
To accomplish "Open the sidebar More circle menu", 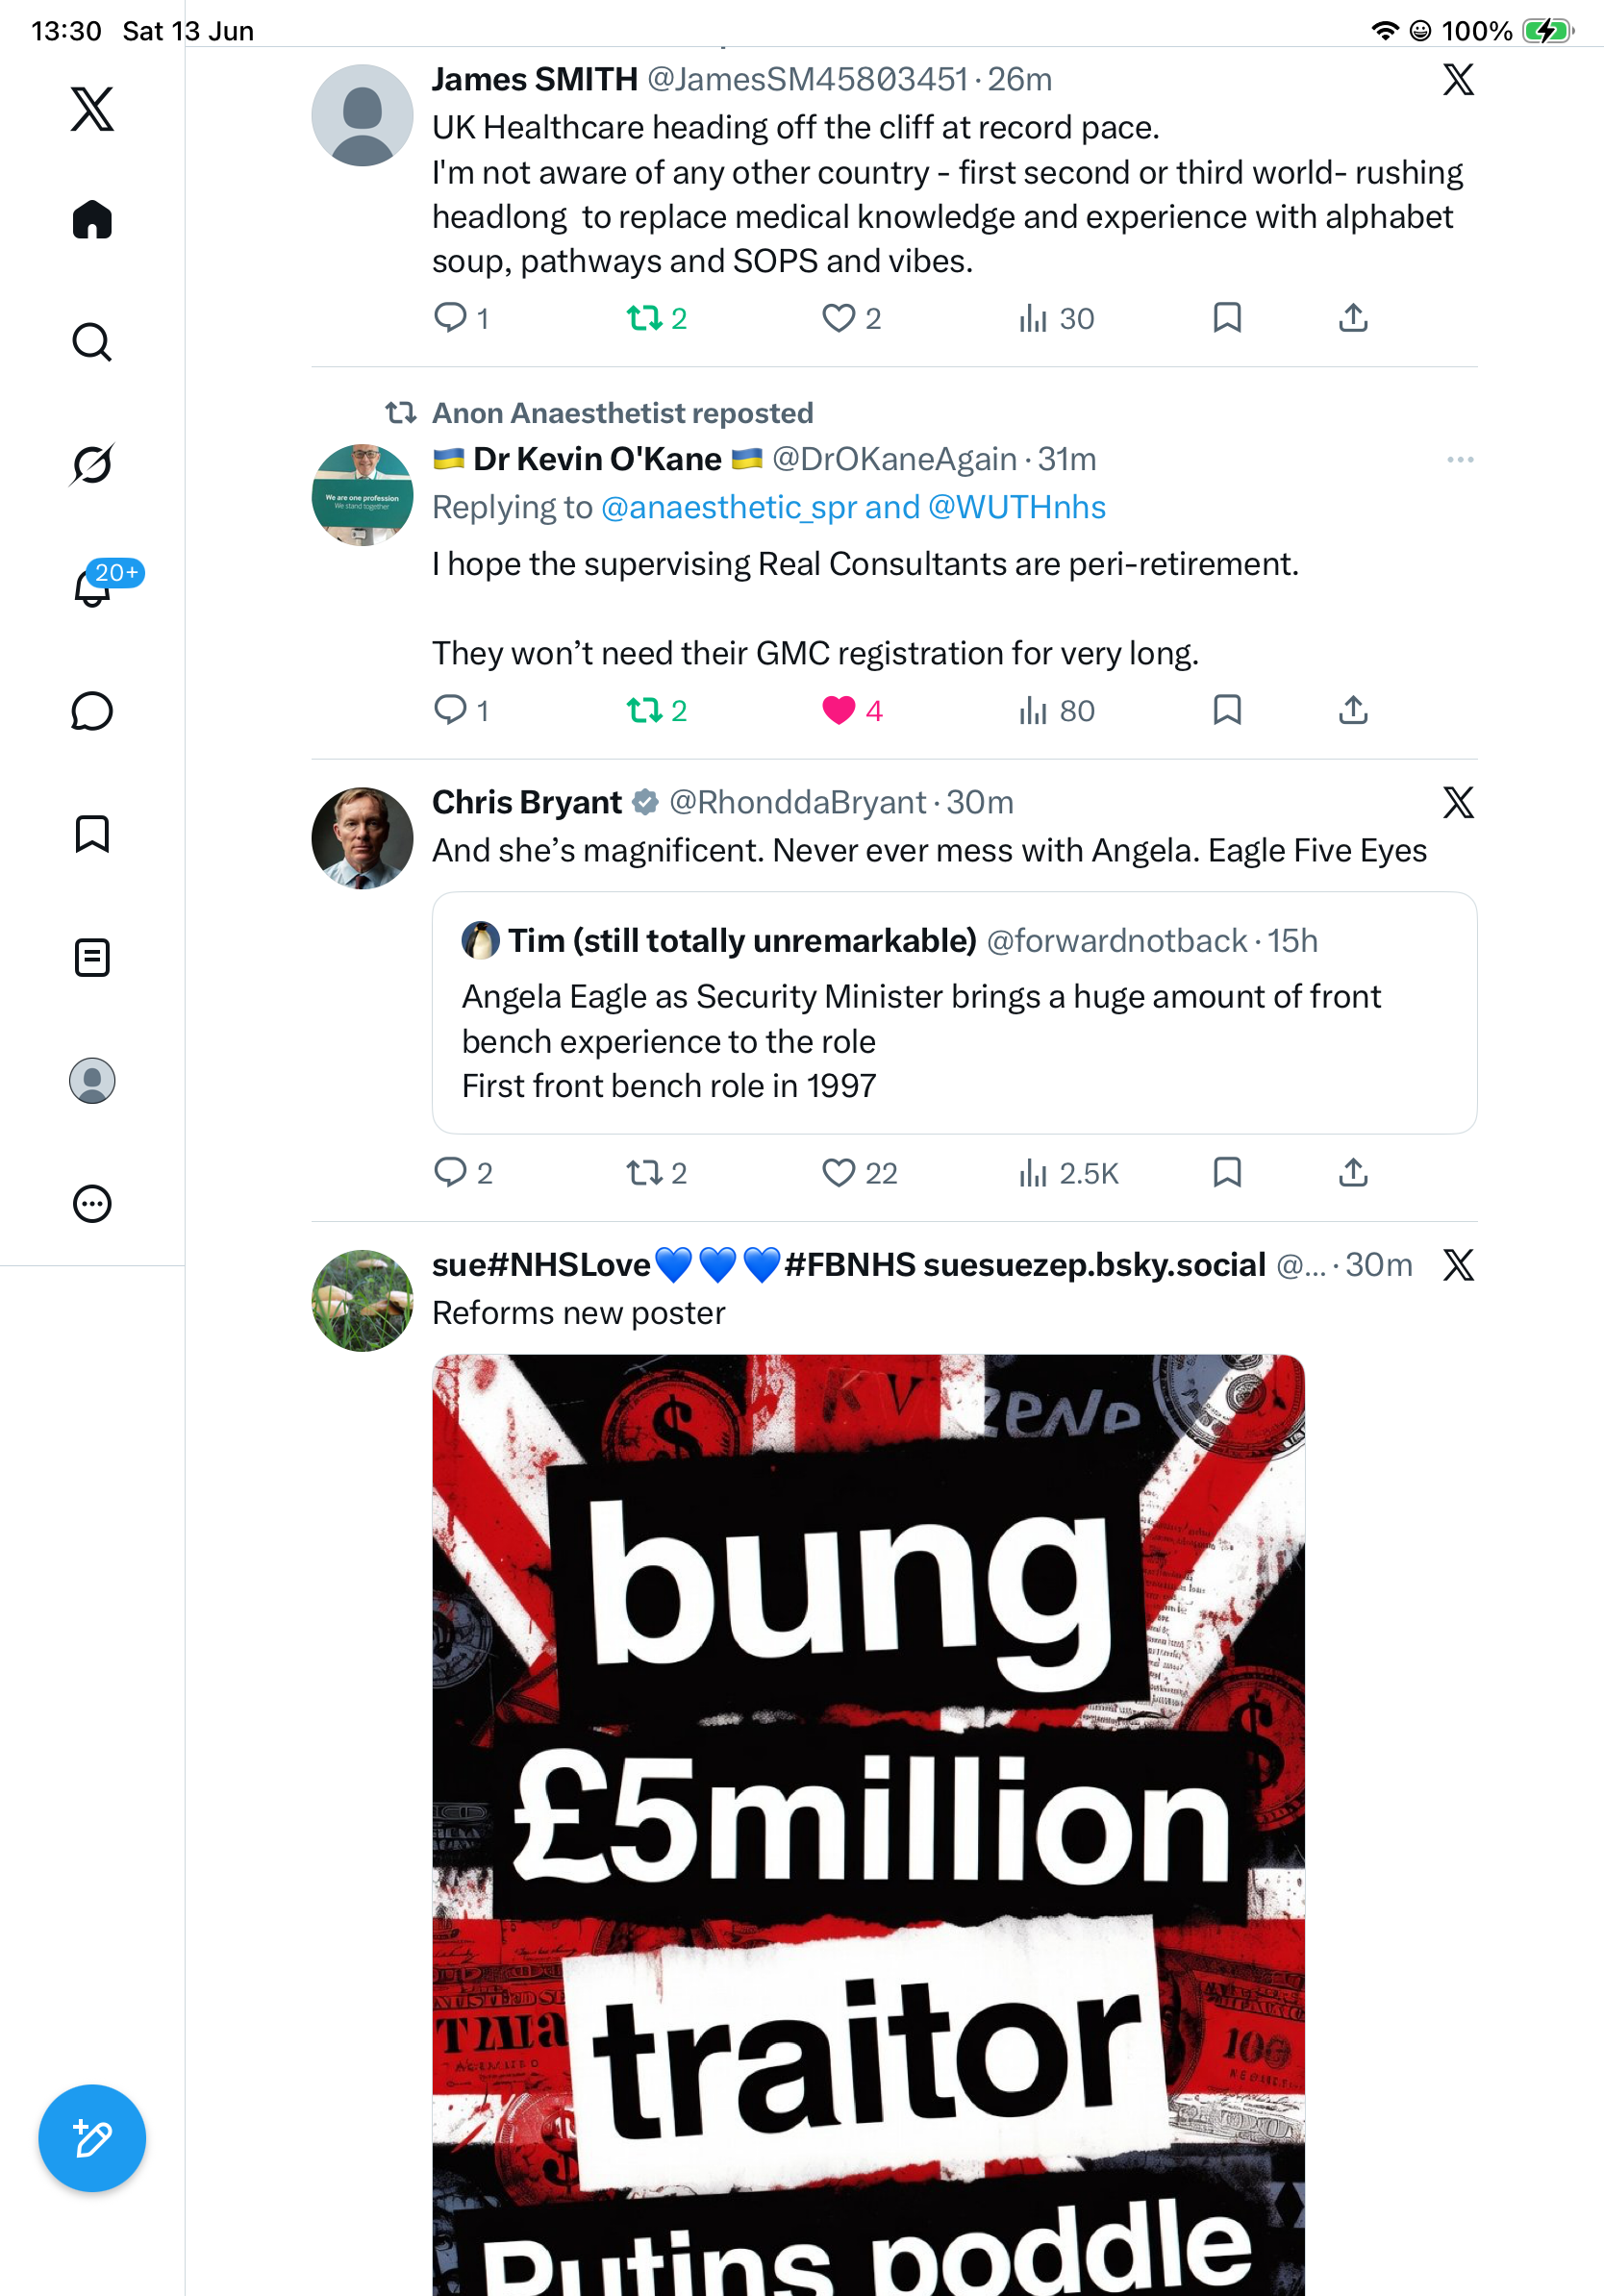I will coord(92,1203).
